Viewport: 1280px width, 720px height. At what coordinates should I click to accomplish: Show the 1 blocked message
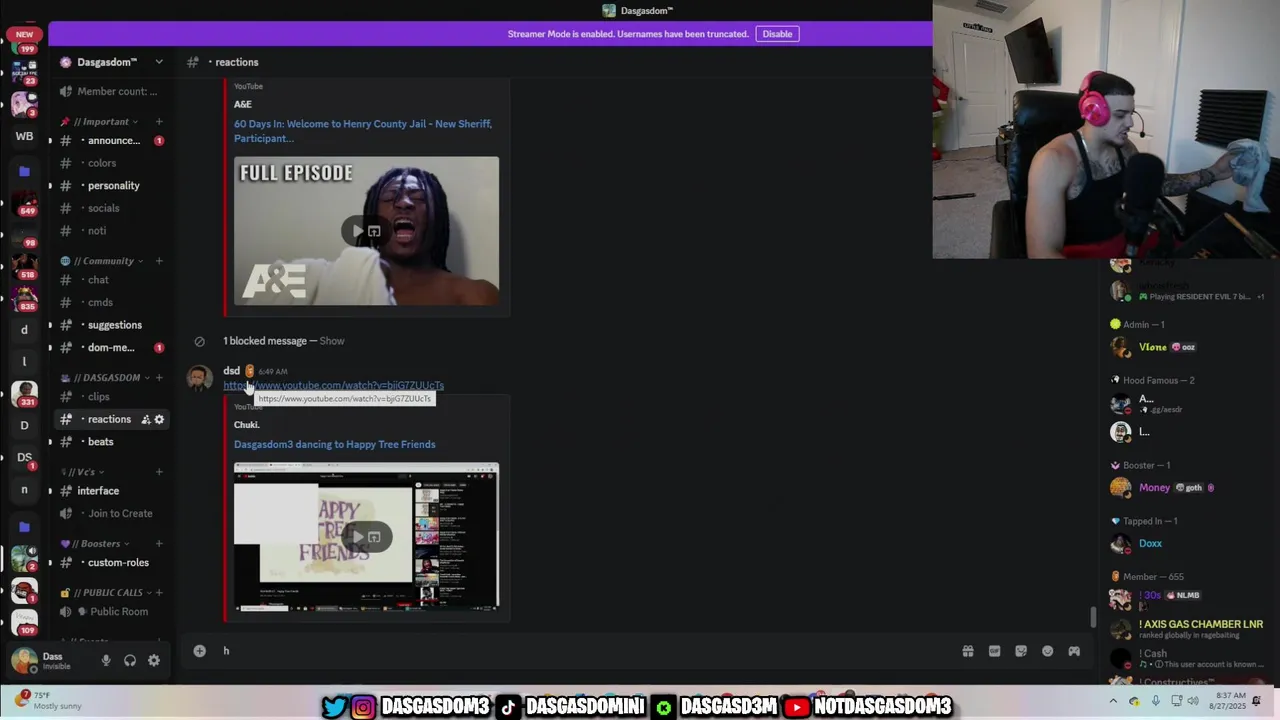click(331, 341)
